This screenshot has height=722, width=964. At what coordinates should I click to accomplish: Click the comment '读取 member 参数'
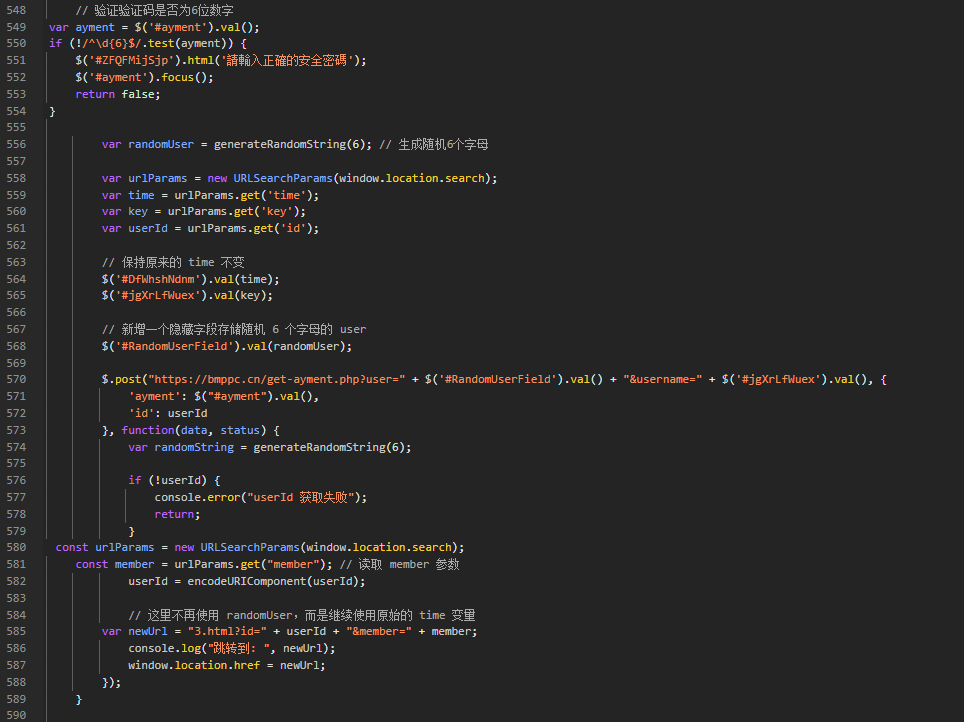[x=400, y=565]
